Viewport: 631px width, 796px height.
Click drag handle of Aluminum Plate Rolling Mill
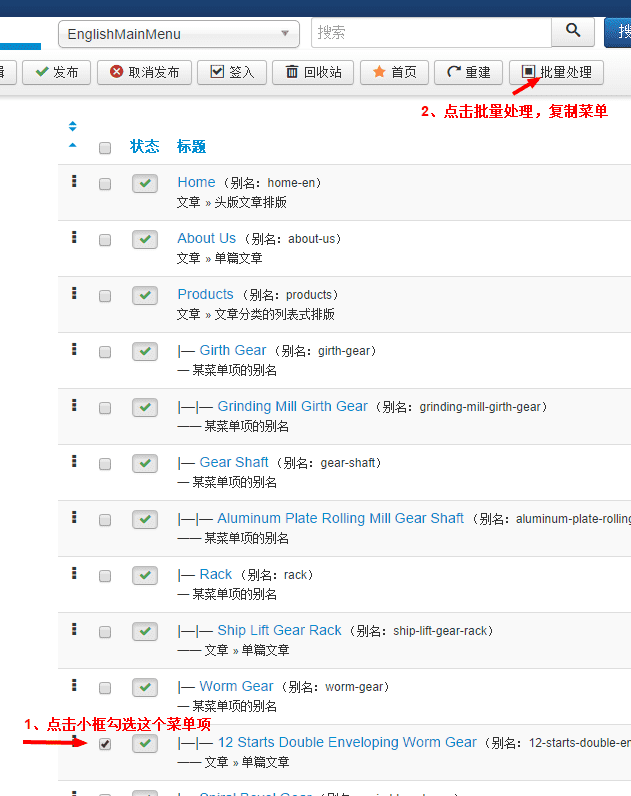(74, 517)
